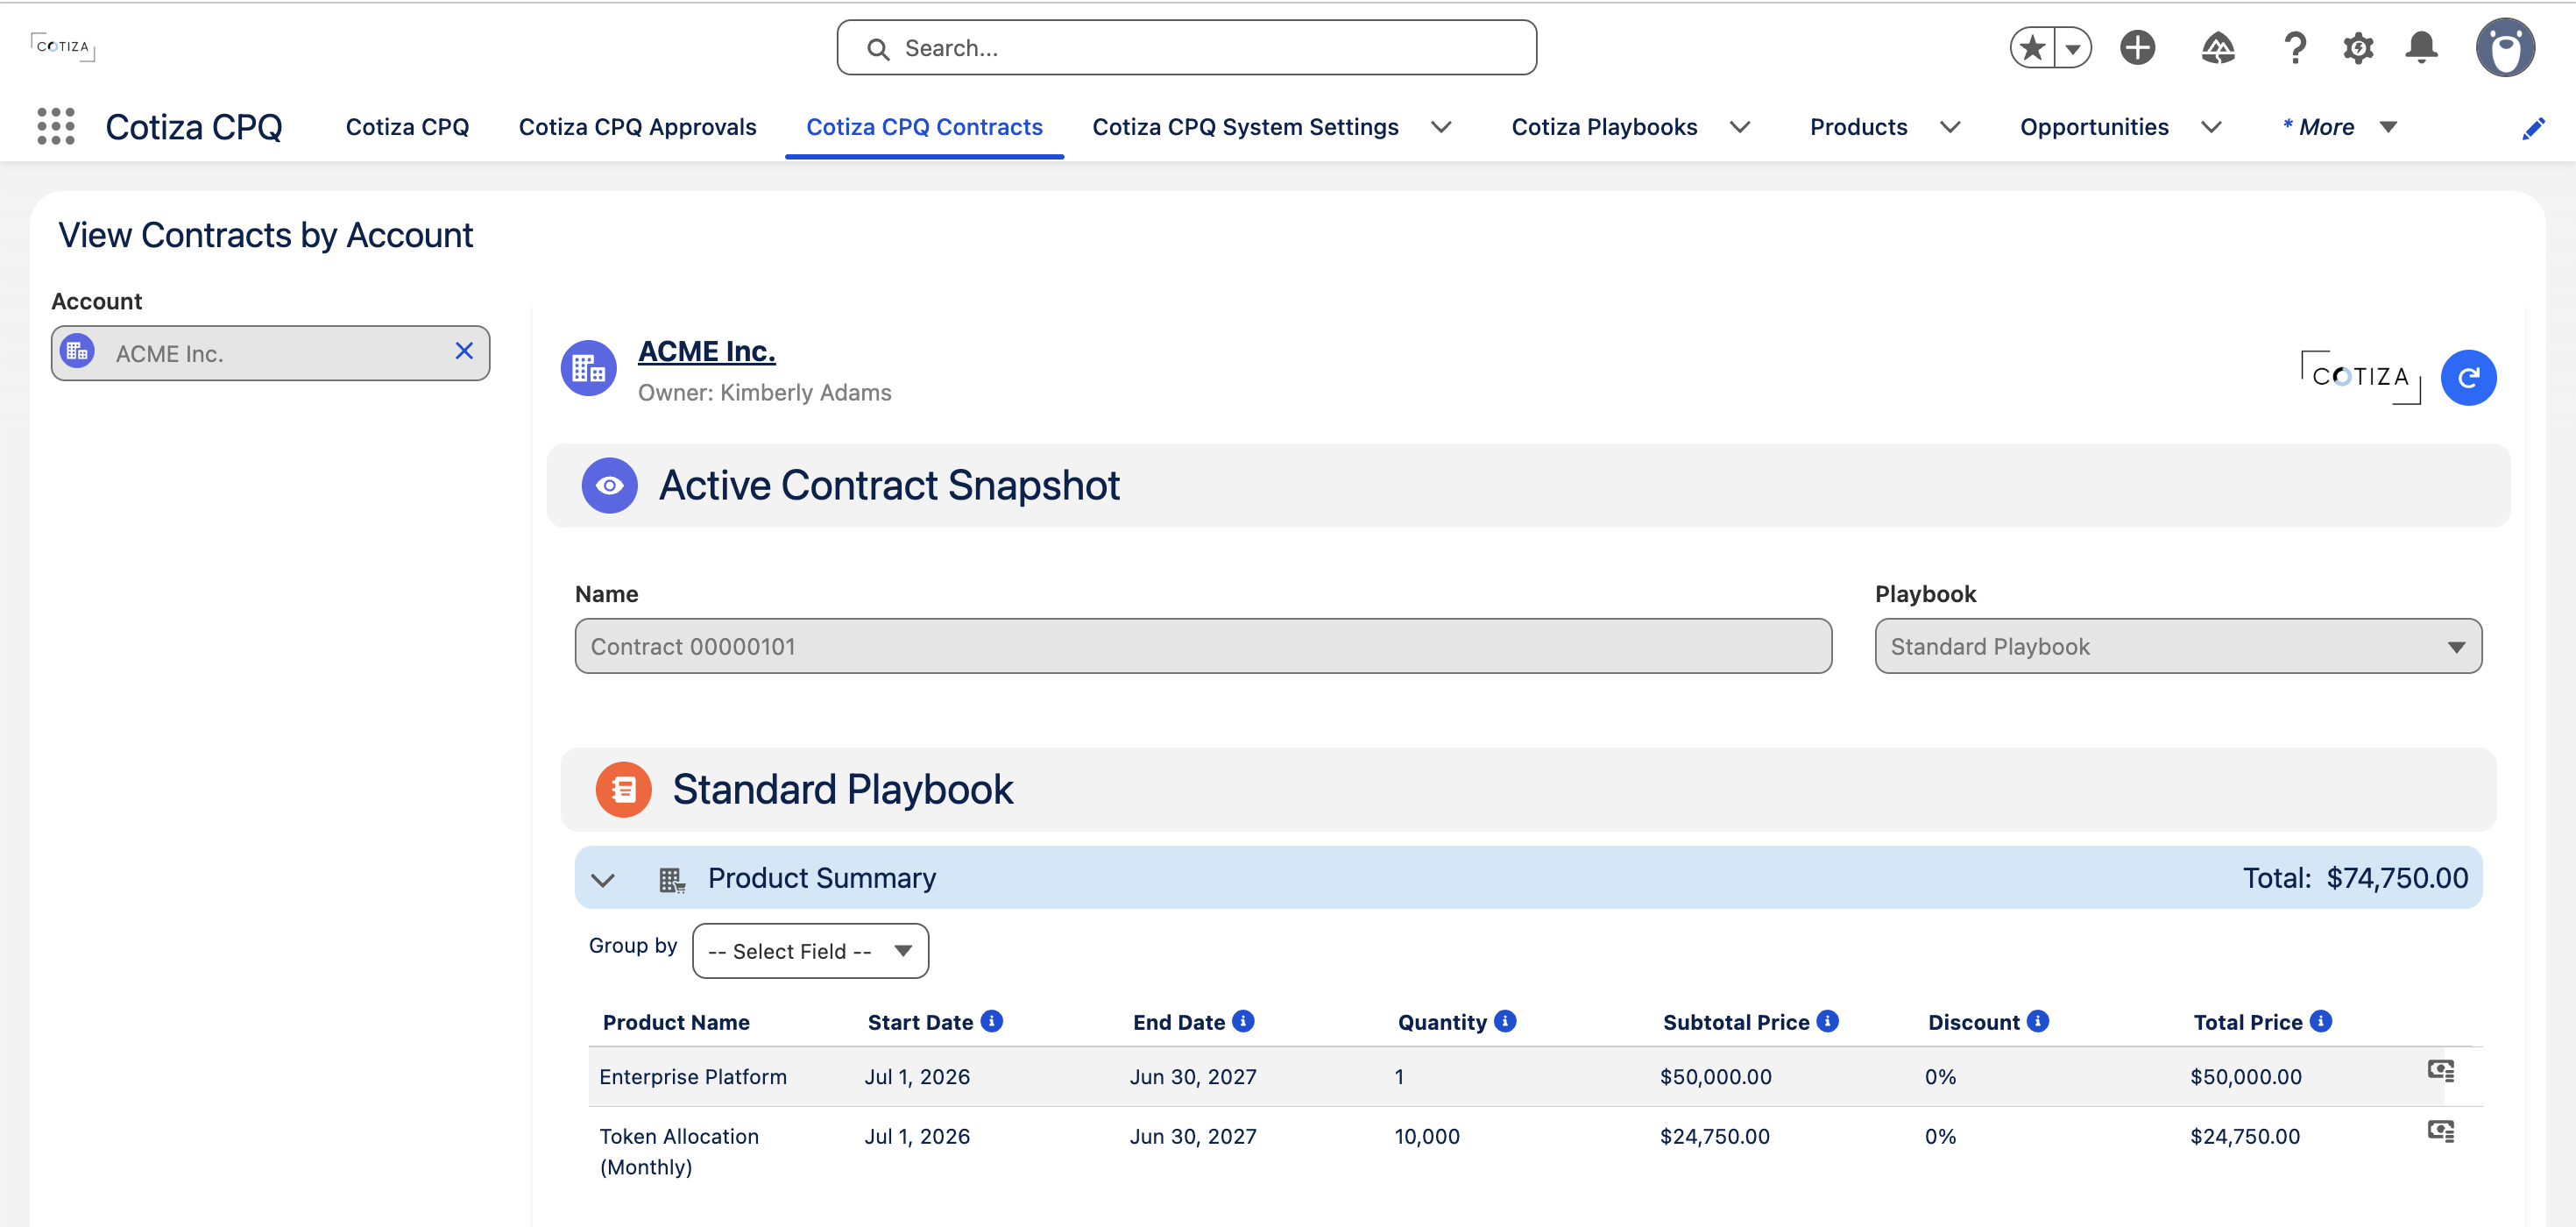Viewport: 2576px width, 1227px height.
Task: Click the blue refresh button
Action: tap(2468, 377)
